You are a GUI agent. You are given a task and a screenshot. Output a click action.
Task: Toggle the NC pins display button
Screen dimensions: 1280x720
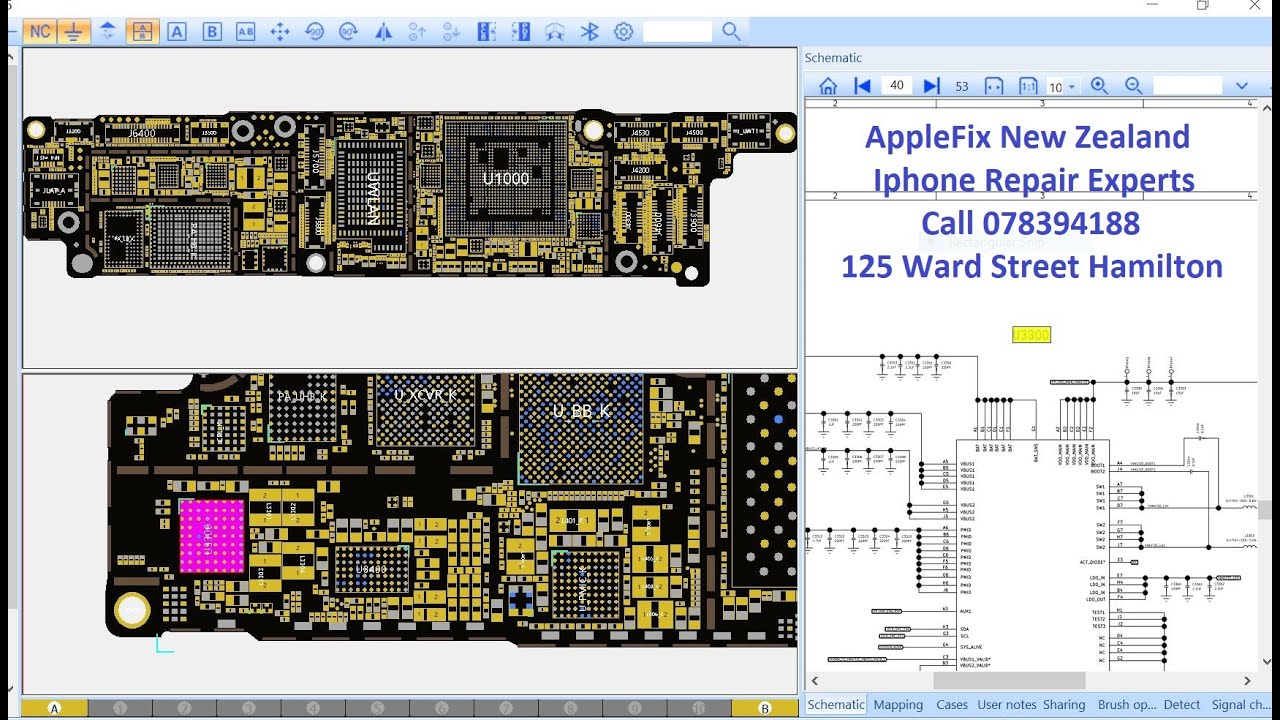click(x=40, y=31)
